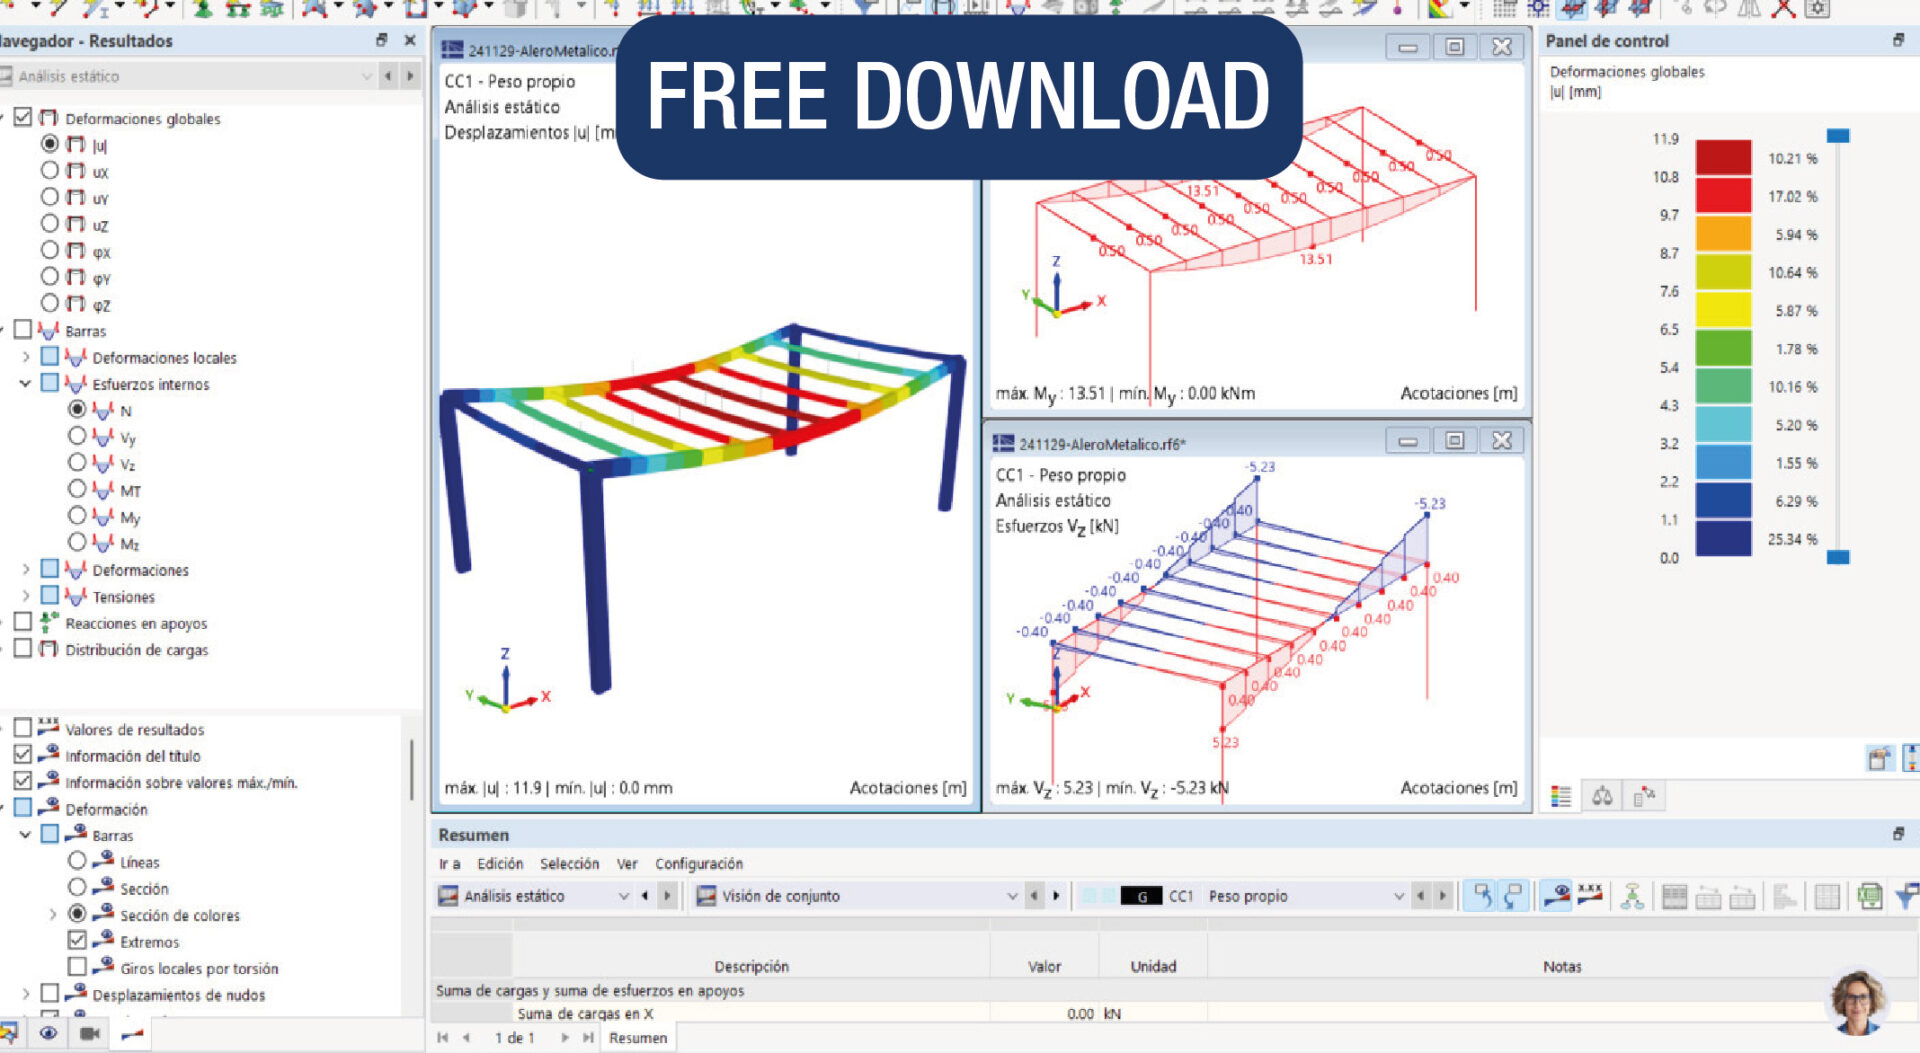The width and height of the screenshot is (1920, 1053).
Task: Expand the Tensiones tree node
Action: (25, 595)
